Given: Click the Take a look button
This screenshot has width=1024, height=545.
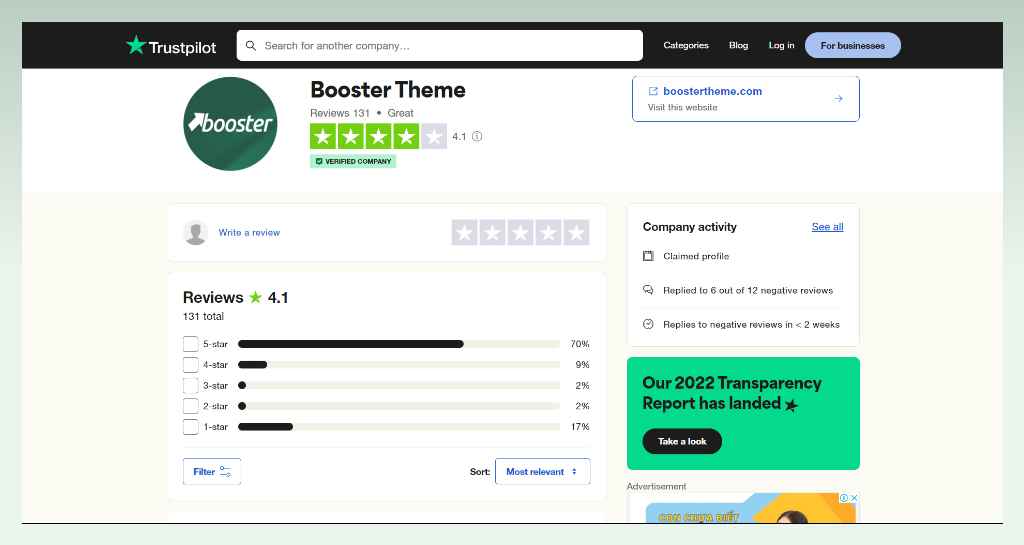Looking at the screenshot, I should [682, 441].
